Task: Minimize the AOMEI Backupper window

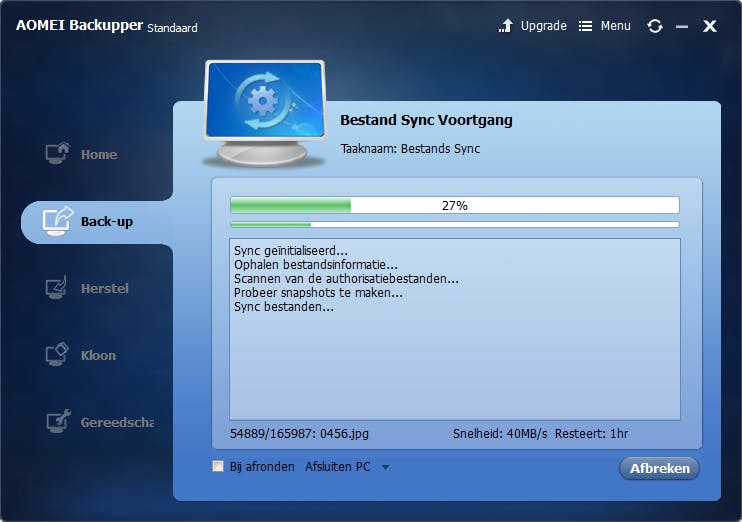Action: pos(682,27)
